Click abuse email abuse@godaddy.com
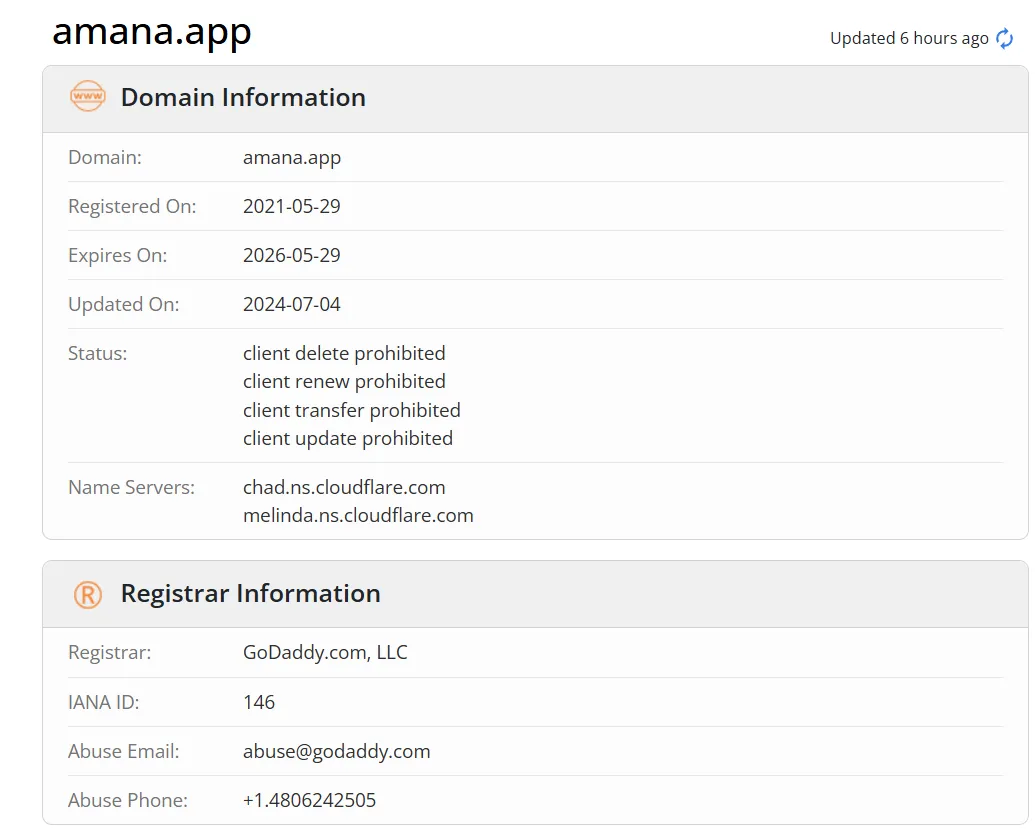 (x=337, y=752)
